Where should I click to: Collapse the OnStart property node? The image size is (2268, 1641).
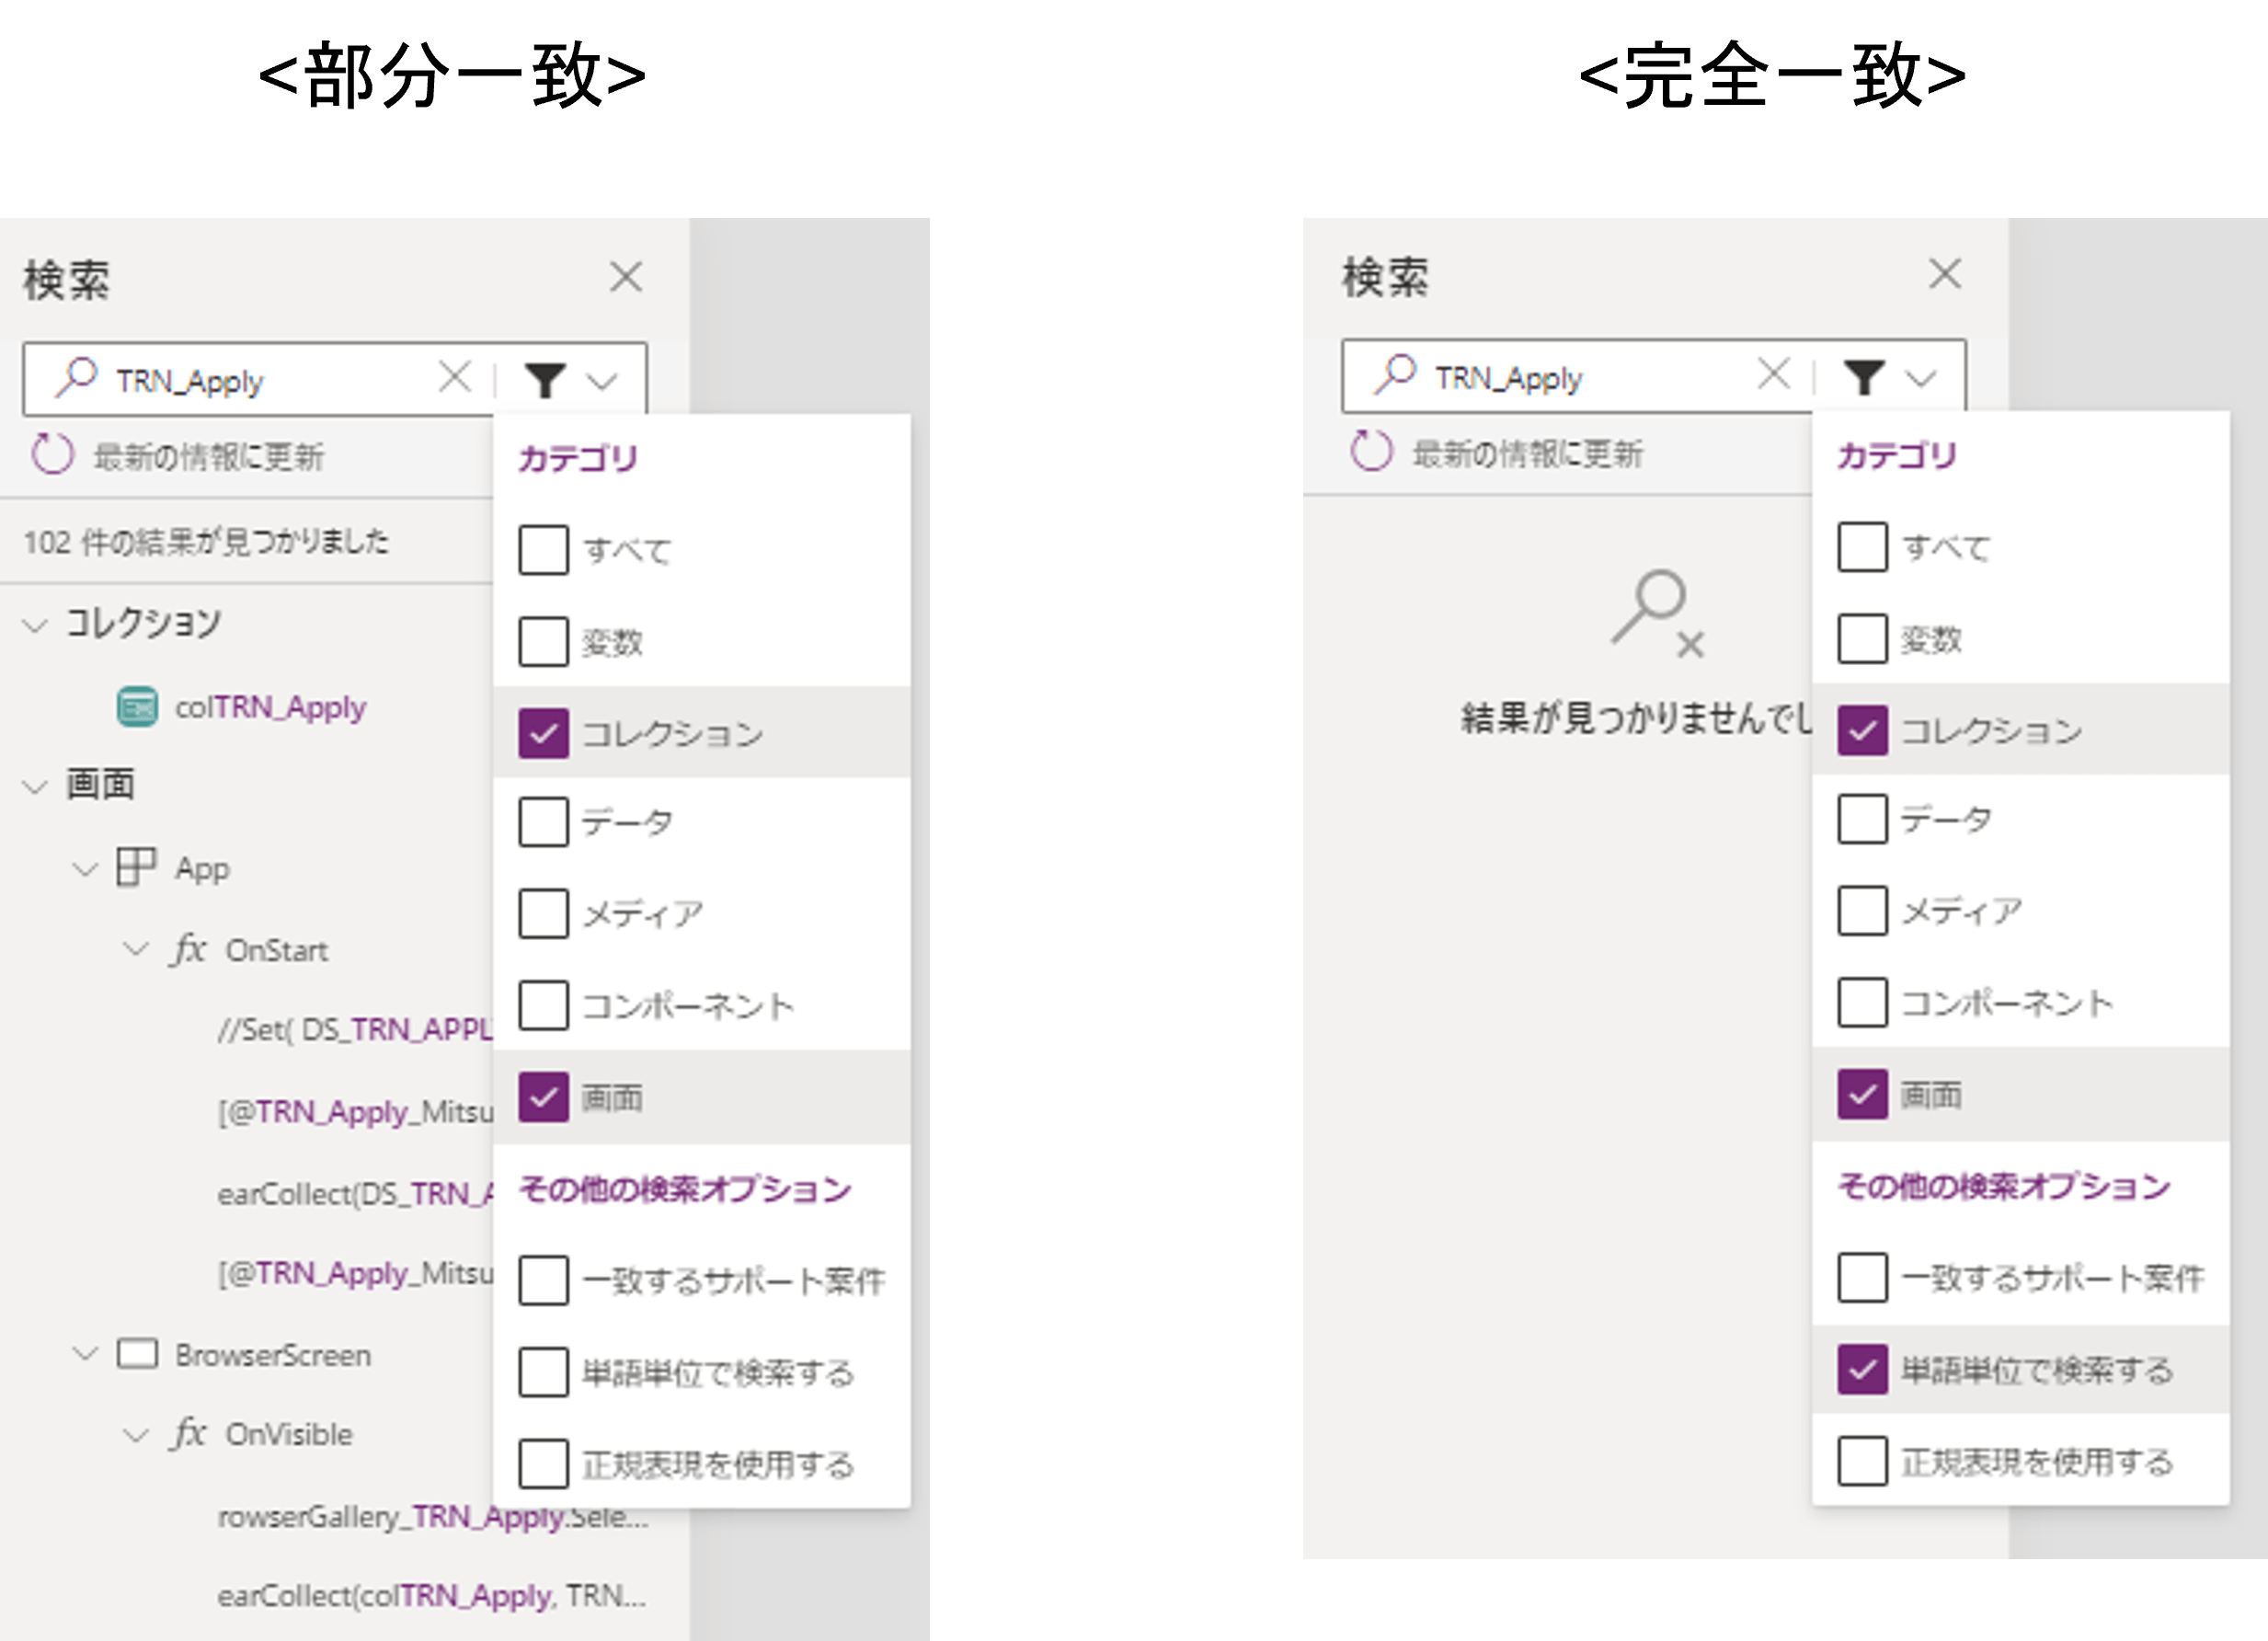coord(135,949)
